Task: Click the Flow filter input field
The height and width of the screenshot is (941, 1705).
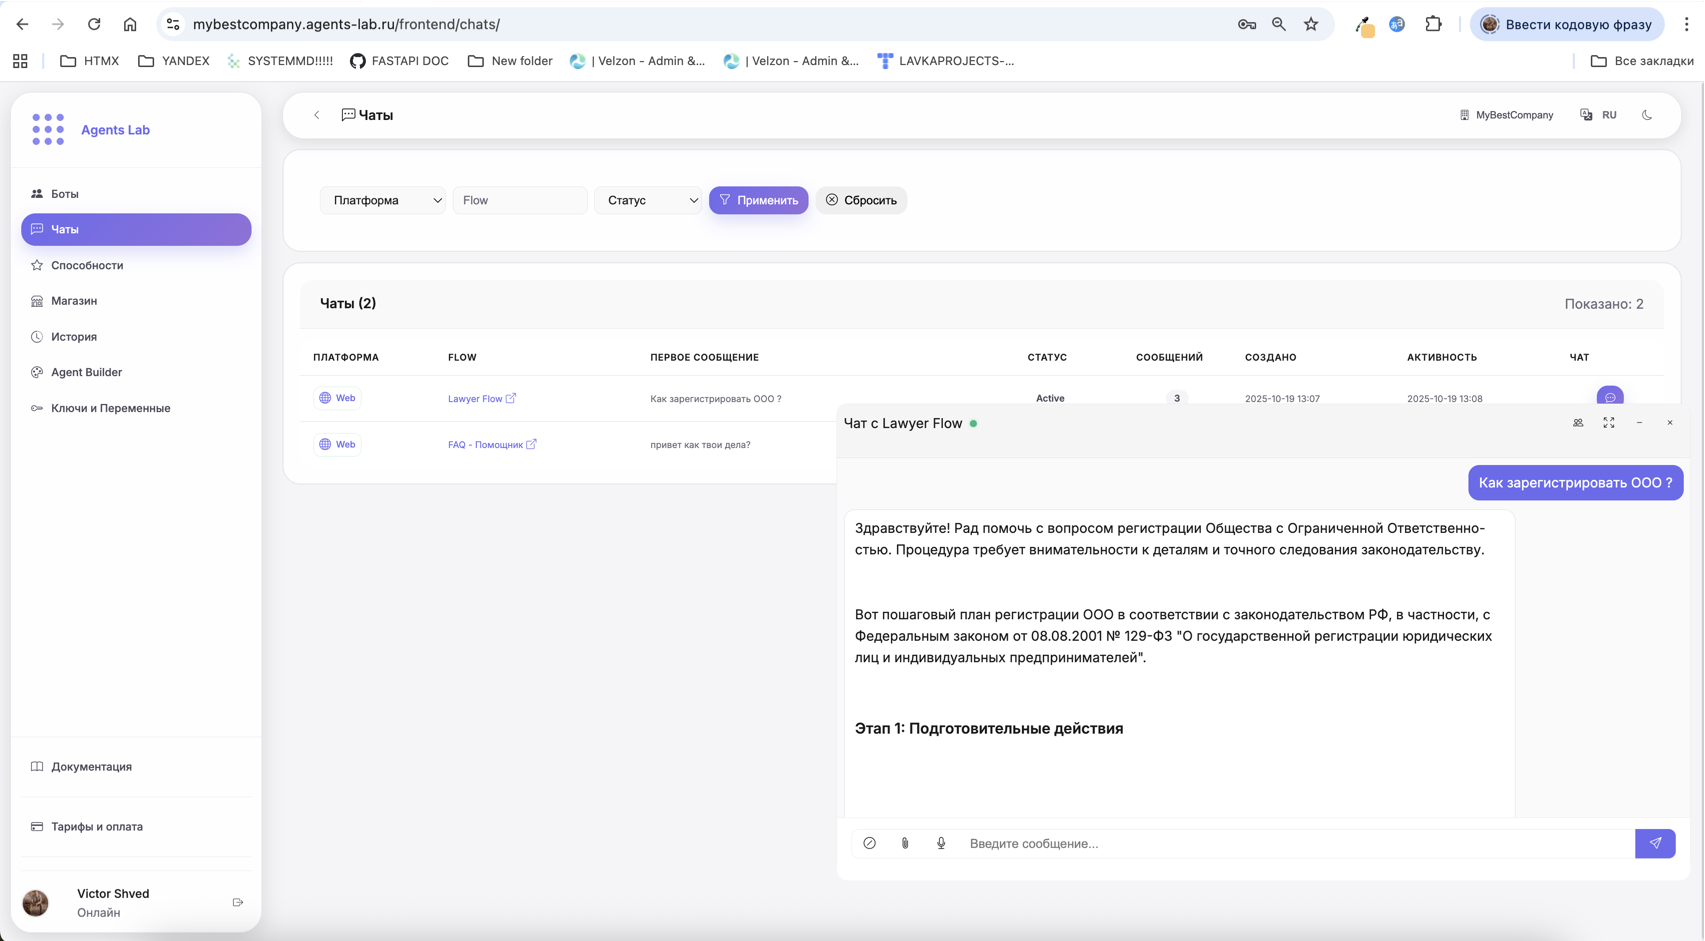Action: coord(520,200)
